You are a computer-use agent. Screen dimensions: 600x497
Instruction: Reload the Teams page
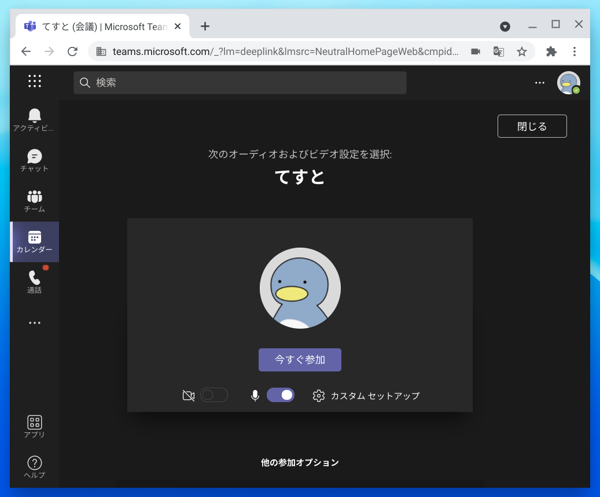pyautogui.click(x=72, y=51)
